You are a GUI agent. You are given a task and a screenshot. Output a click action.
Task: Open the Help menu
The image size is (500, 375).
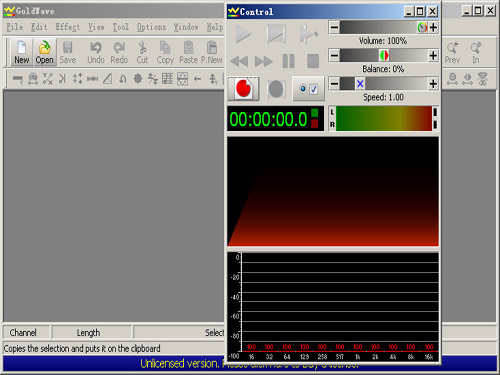pos(214,27)
